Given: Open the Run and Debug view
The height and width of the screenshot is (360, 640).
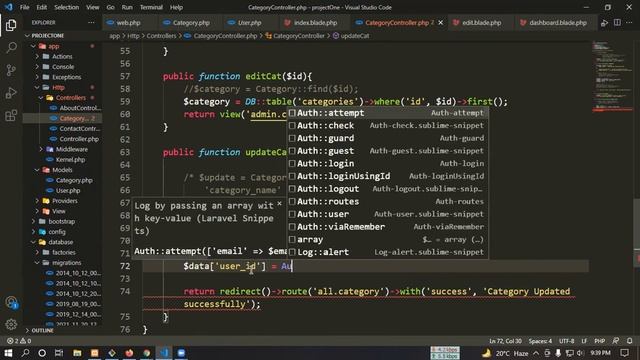Looking at the screenshot, I should coord(11,93).
